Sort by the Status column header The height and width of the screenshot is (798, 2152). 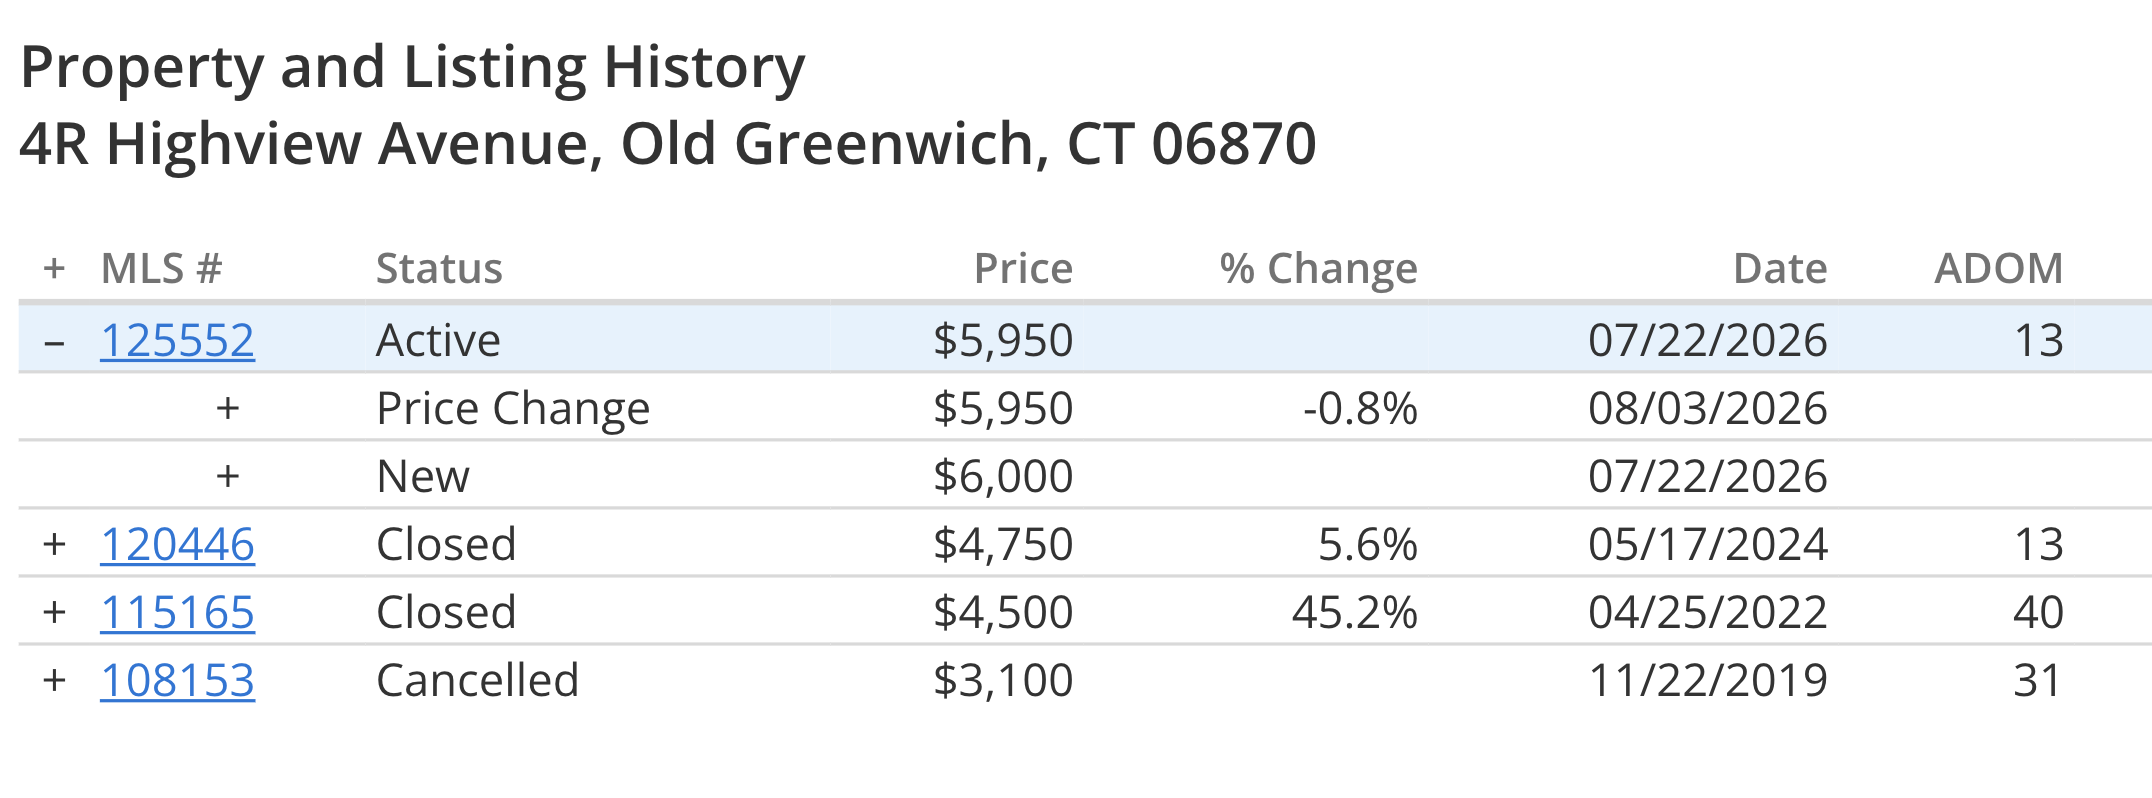coord(439,268)
